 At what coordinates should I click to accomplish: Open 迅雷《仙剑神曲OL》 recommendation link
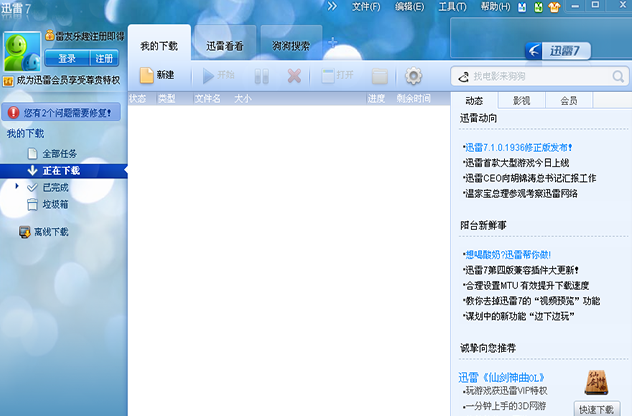pos(502,378)
